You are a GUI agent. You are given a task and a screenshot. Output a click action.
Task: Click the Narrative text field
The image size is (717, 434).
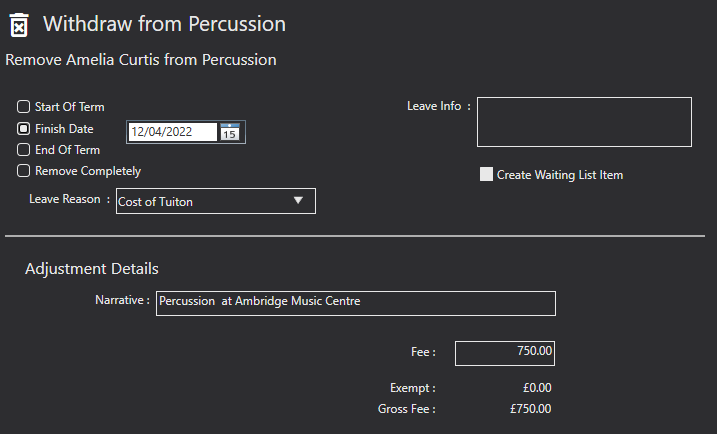[x=356, y=303]
